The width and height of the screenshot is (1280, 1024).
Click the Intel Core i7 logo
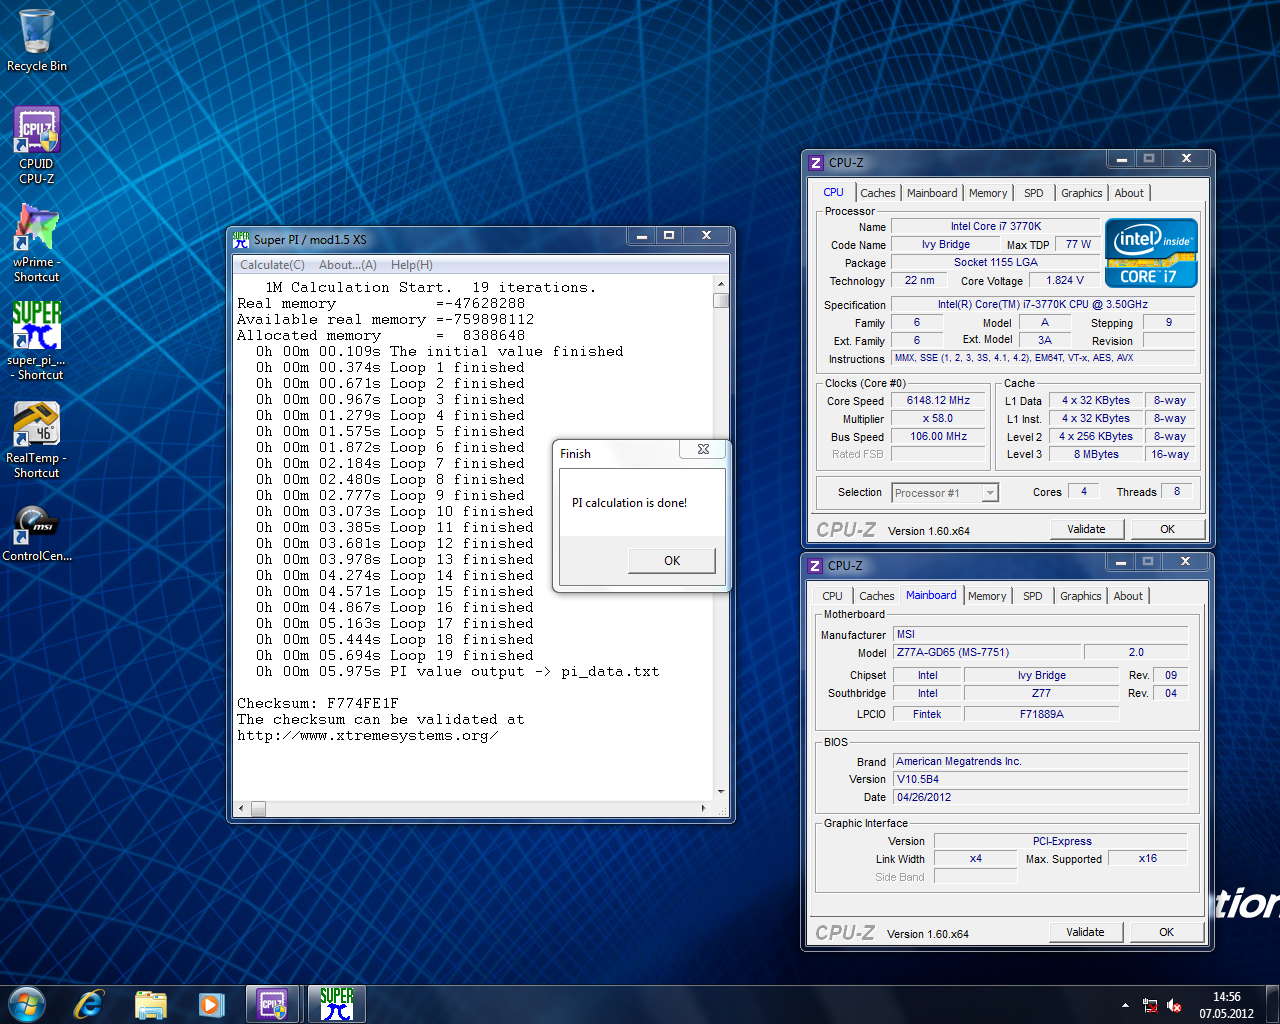1151,253
